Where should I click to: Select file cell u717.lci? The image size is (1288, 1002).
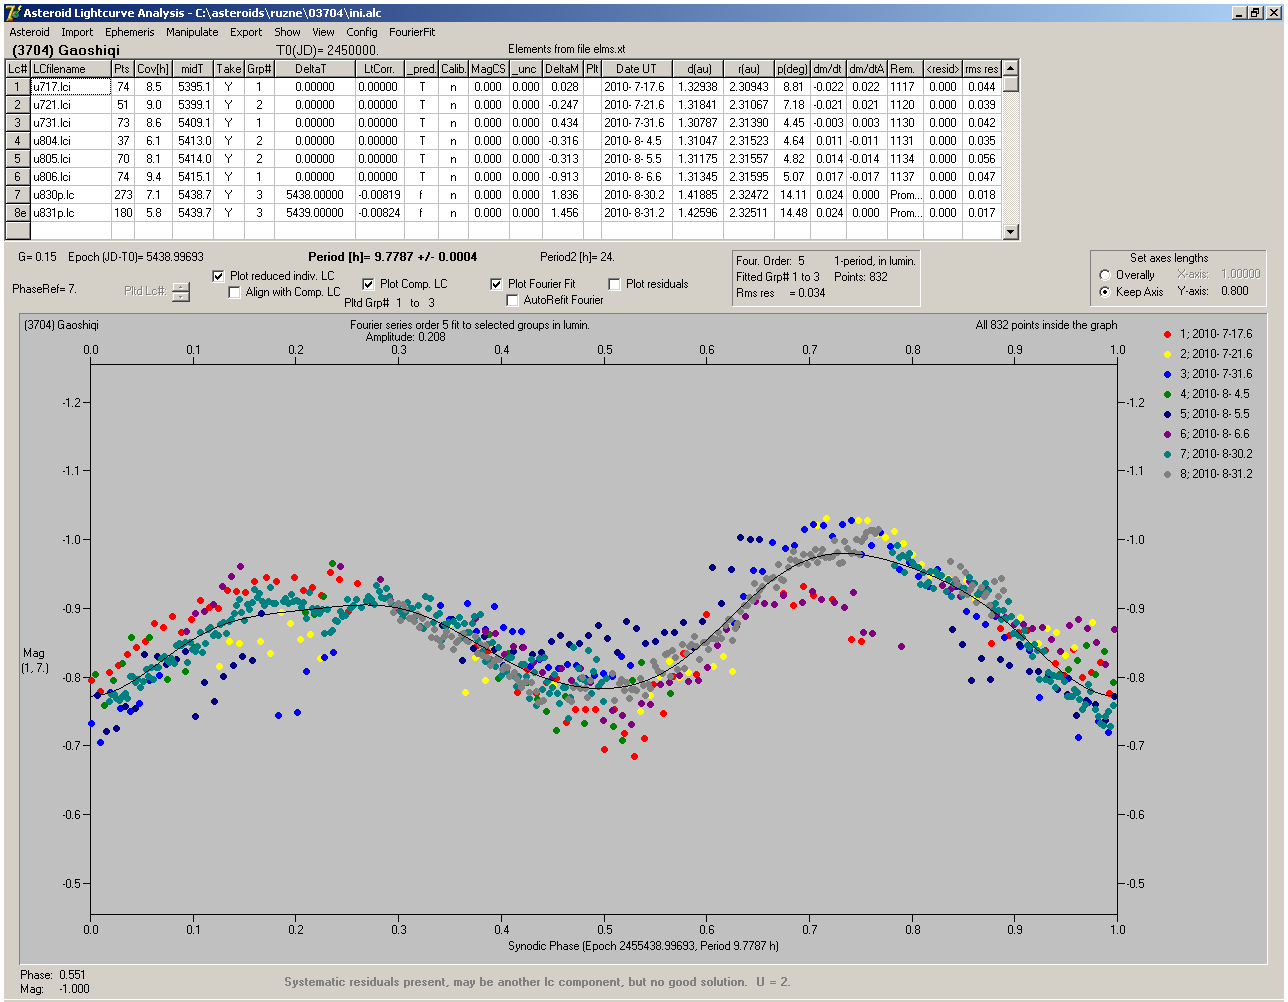click(x=71, y=87)
